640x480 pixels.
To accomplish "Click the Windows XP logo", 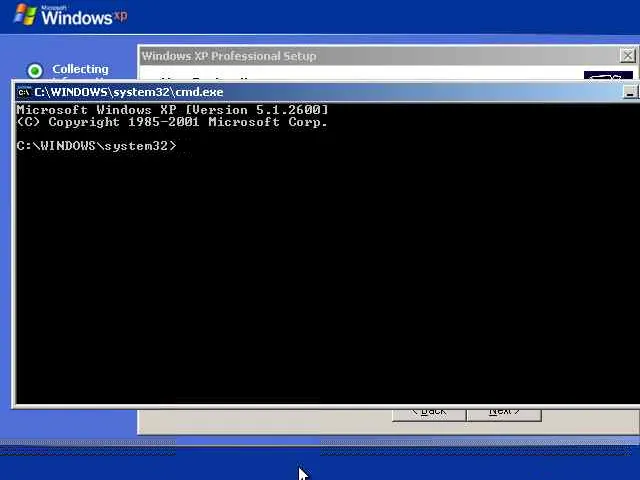I will pos(70,15).
